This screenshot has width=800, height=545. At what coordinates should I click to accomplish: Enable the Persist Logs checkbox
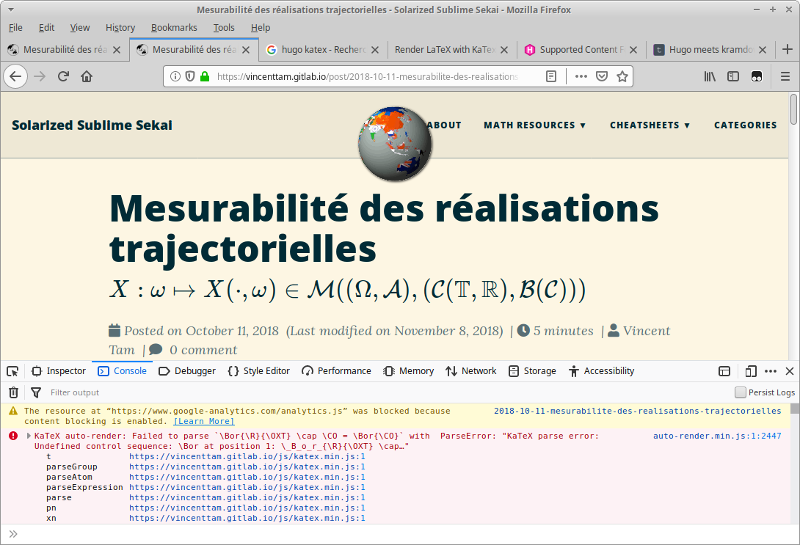(x=740, y=393)
